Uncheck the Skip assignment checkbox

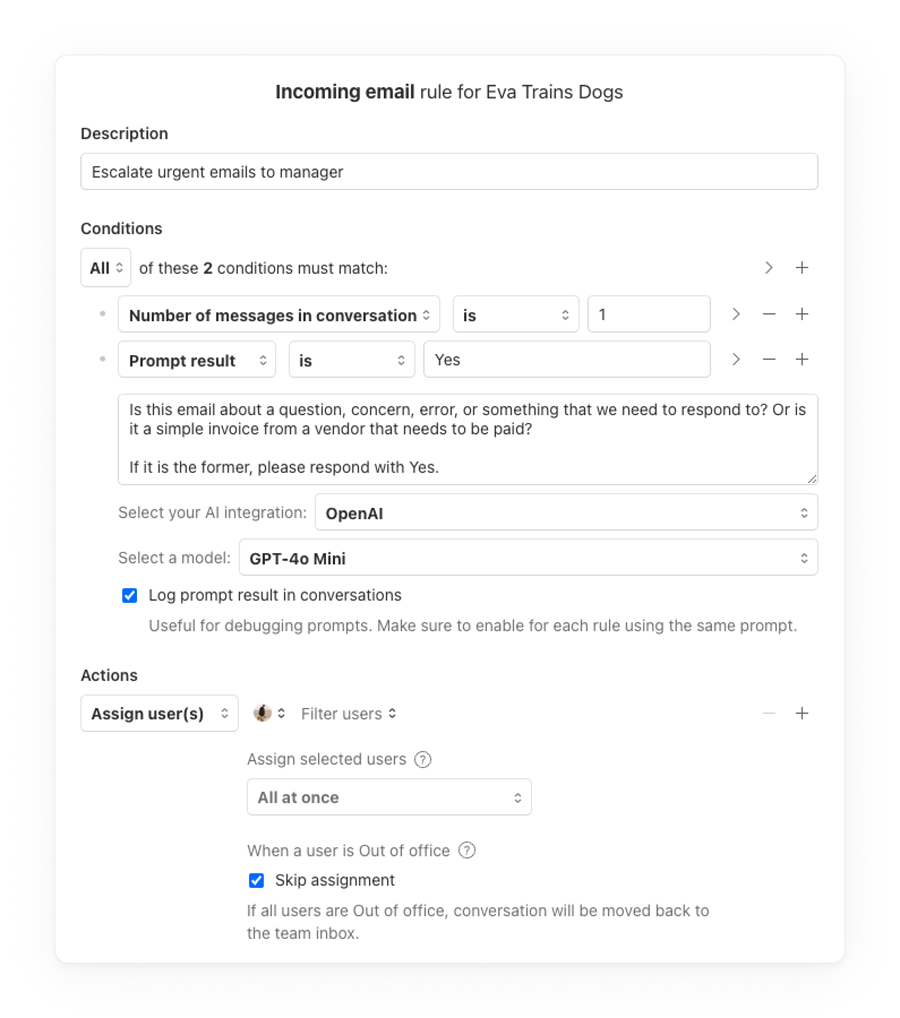pos(257,881)
